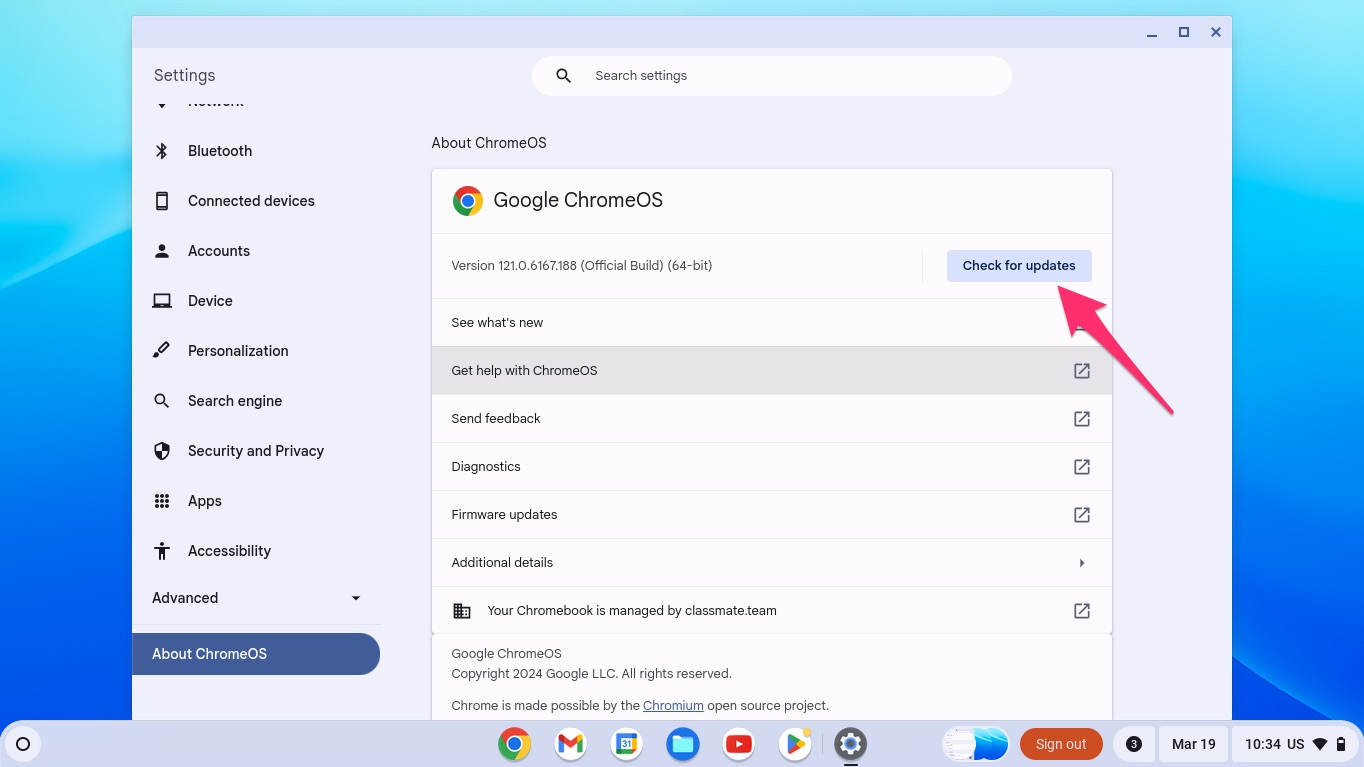
Task: Open the Play Store from the shelf
Action: pos(795,744)
